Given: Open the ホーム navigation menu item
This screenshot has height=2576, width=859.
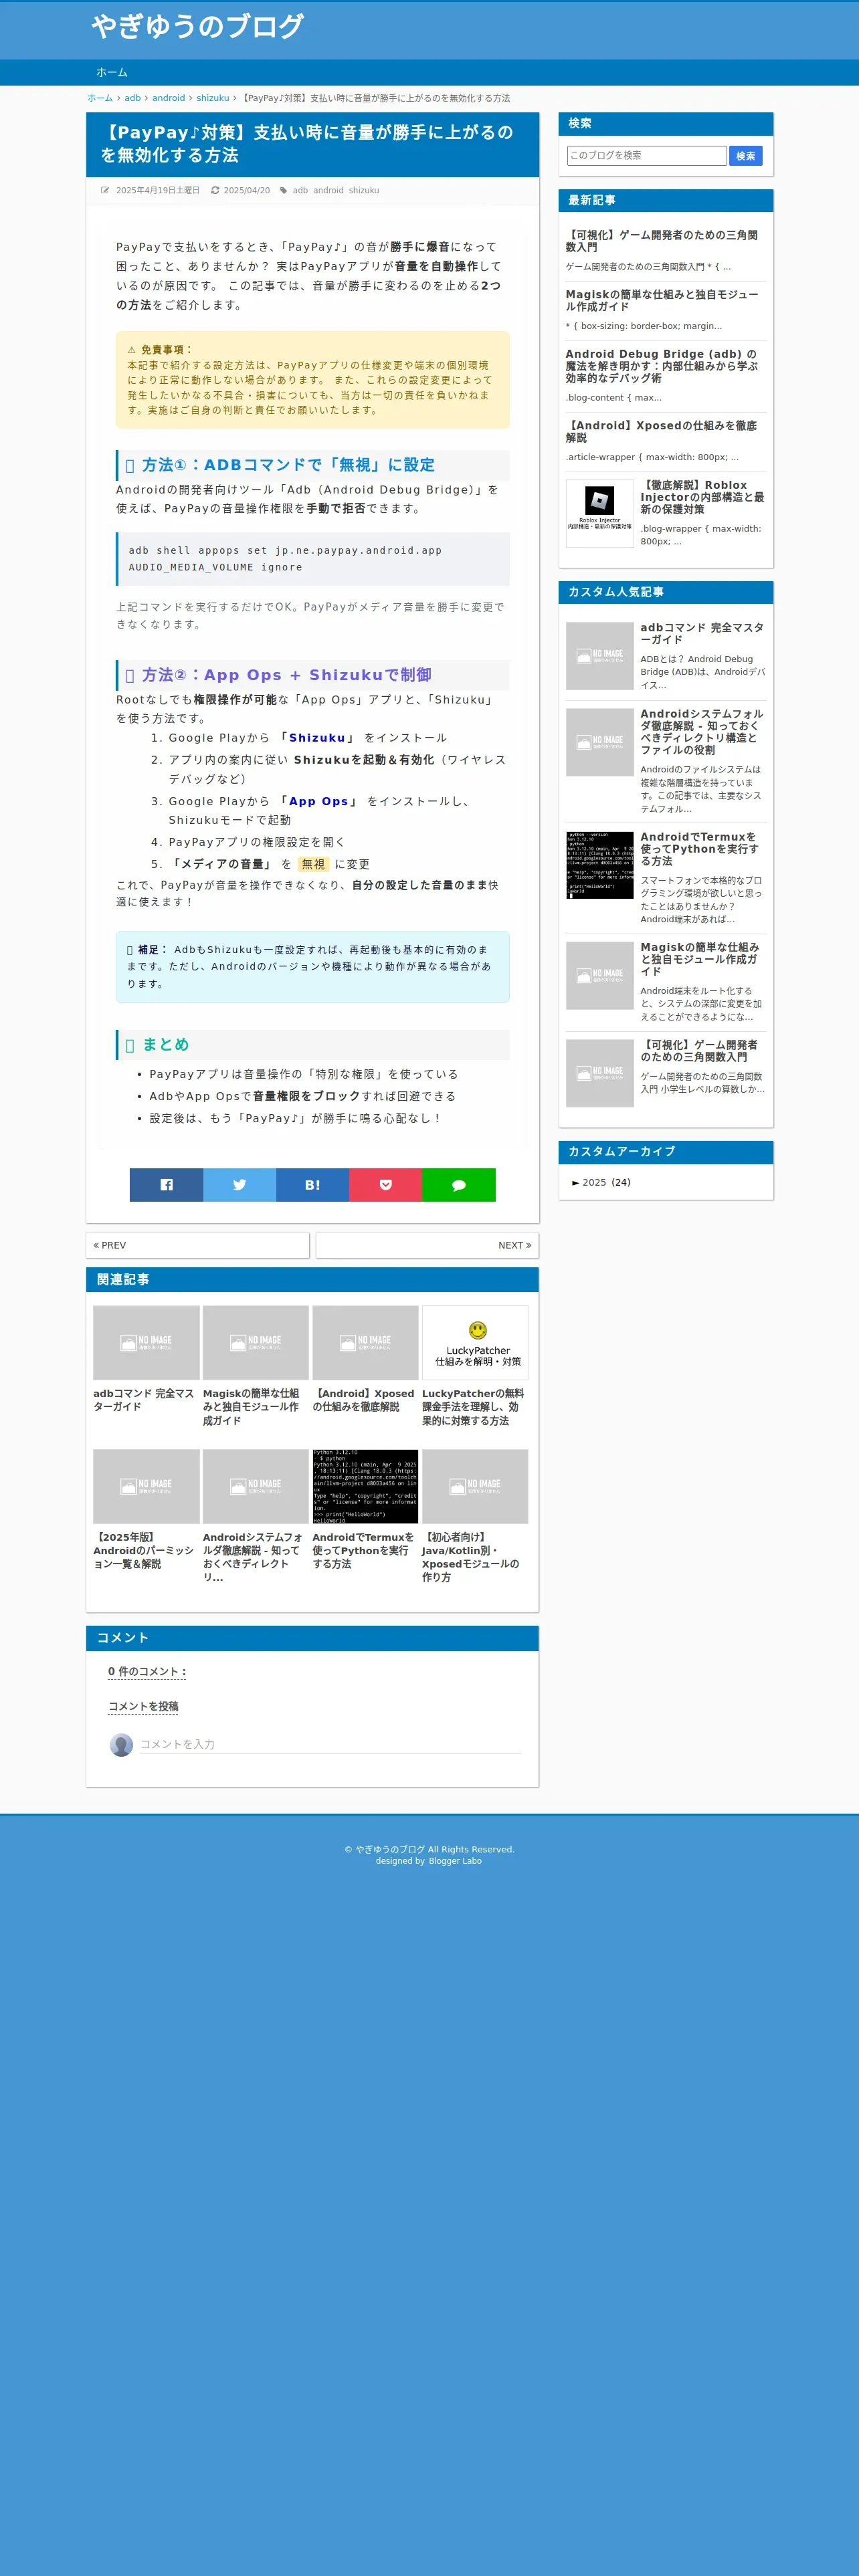Looking at the screenshot, I should (x=112, y=72).
